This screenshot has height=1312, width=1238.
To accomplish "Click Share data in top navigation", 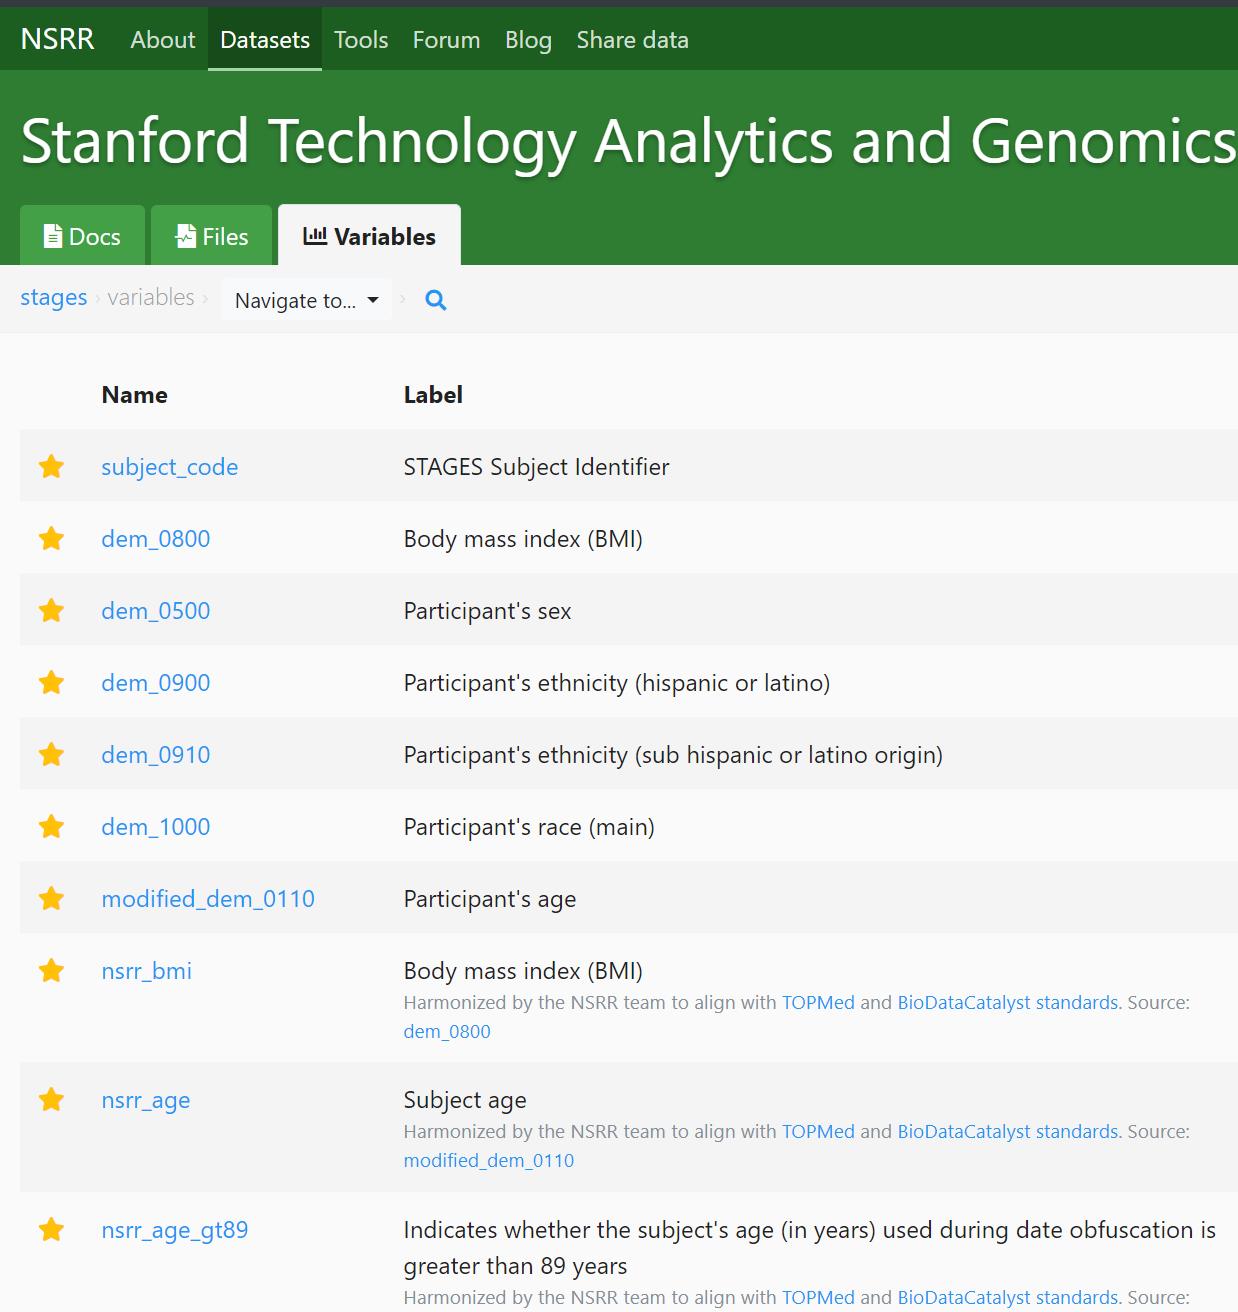I will 632,40.
